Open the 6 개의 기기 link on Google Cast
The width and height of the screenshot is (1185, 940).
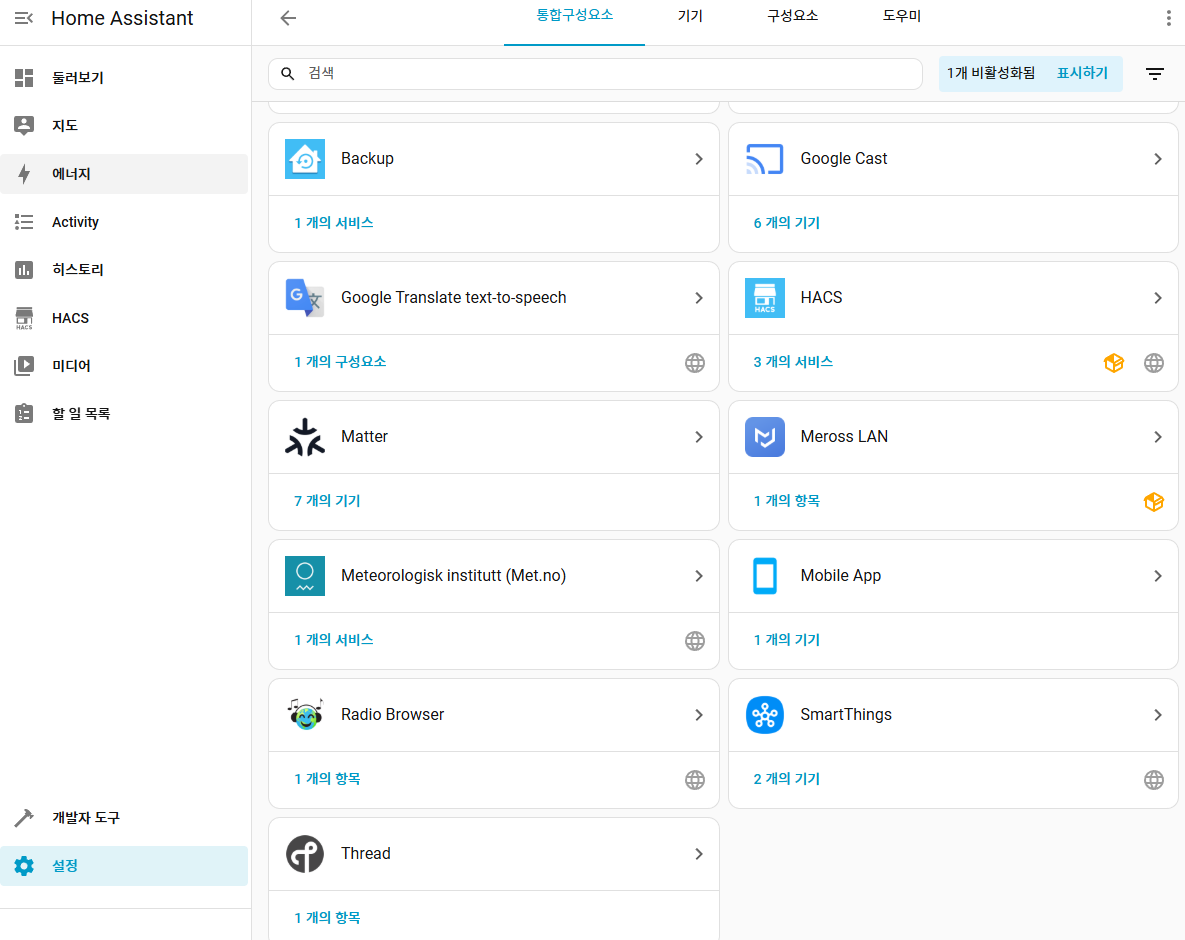click(x=787, y=223)
